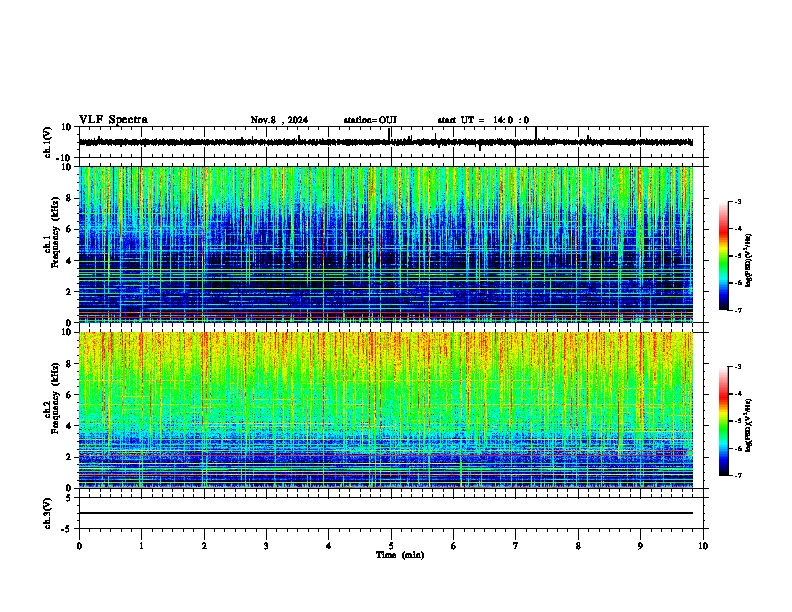This screenshot has width=792, height=612.
Task: Click the date 'Nov.8 , 2024'
Action: [279, 120]
